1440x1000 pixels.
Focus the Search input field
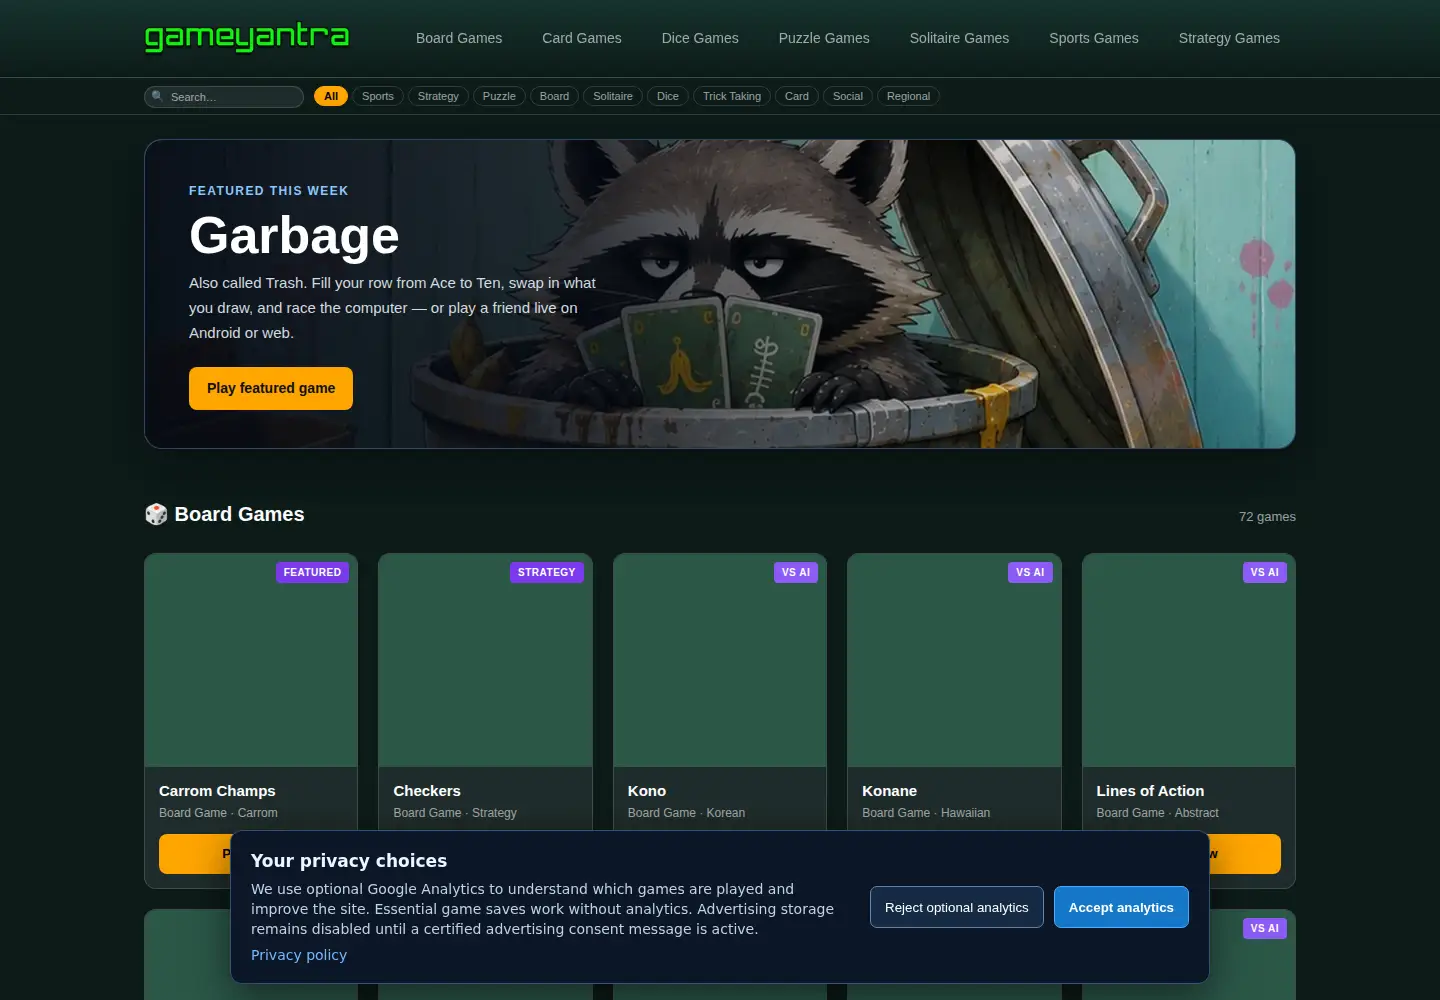pos(224,96)
